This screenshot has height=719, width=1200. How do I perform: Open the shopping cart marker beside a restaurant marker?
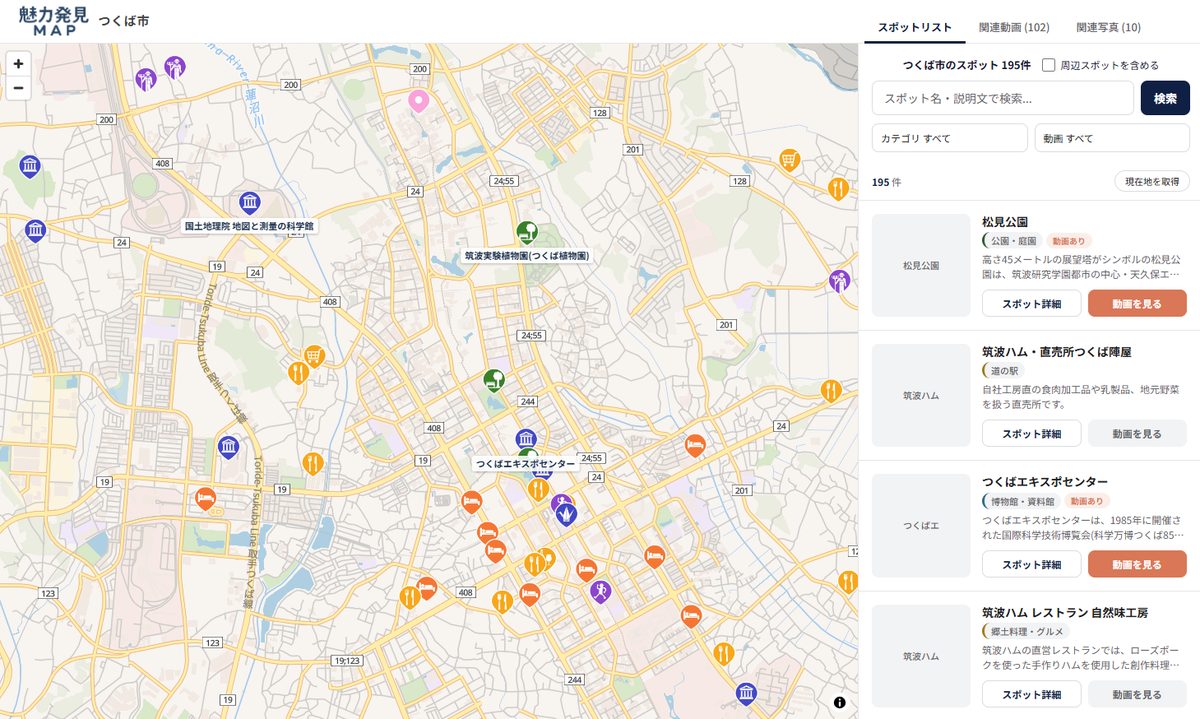point(314,356)
